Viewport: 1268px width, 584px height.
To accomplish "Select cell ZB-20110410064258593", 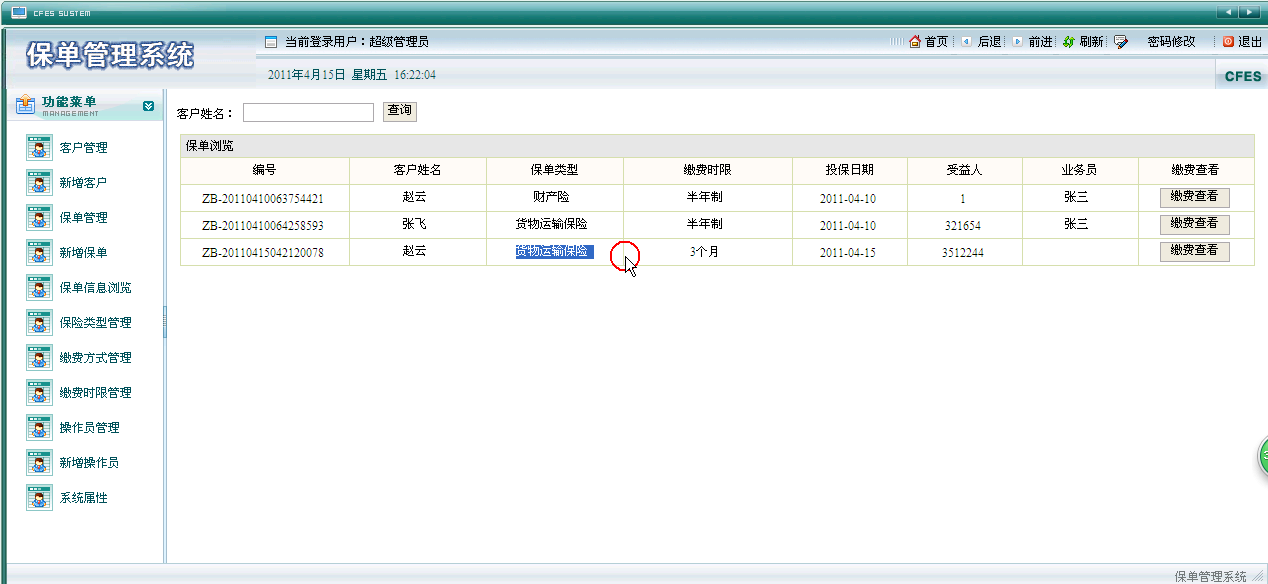I will [x=263, y=225].
